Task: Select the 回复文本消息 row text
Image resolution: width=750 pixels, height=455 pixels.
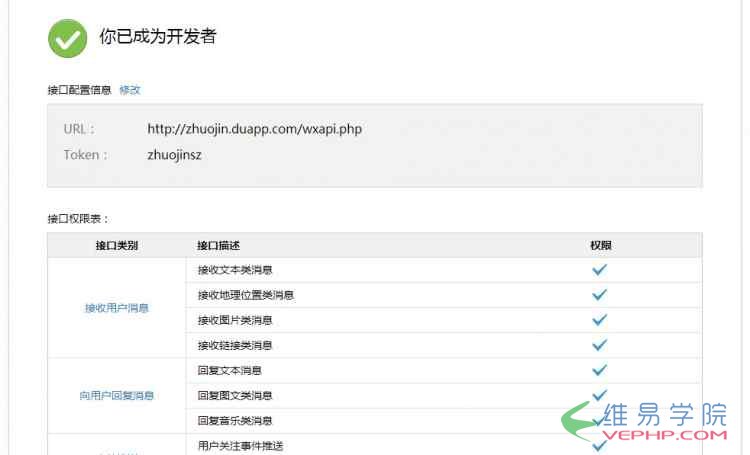Action: (x=230, y=370)
